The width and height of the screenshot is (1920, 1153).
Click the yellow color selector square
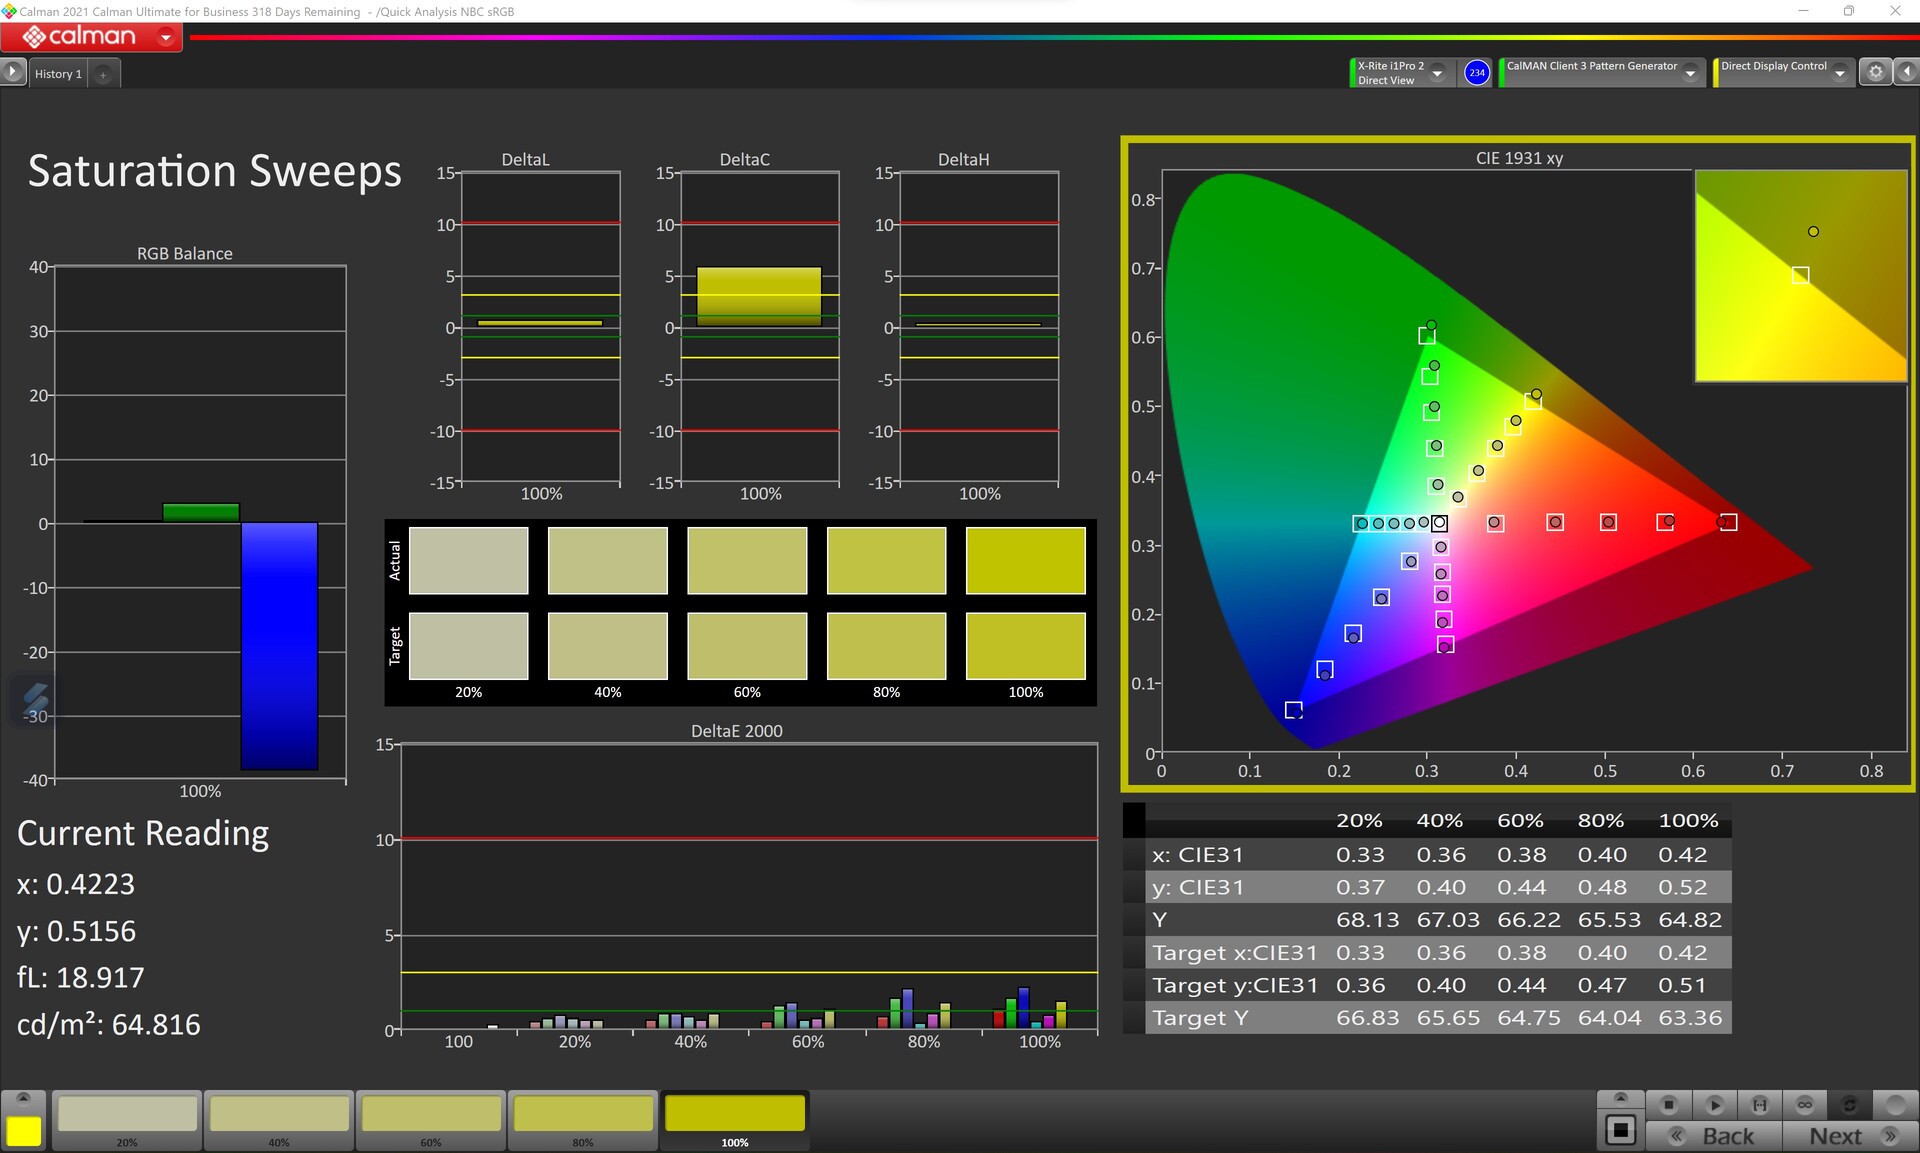(24, 1130)
